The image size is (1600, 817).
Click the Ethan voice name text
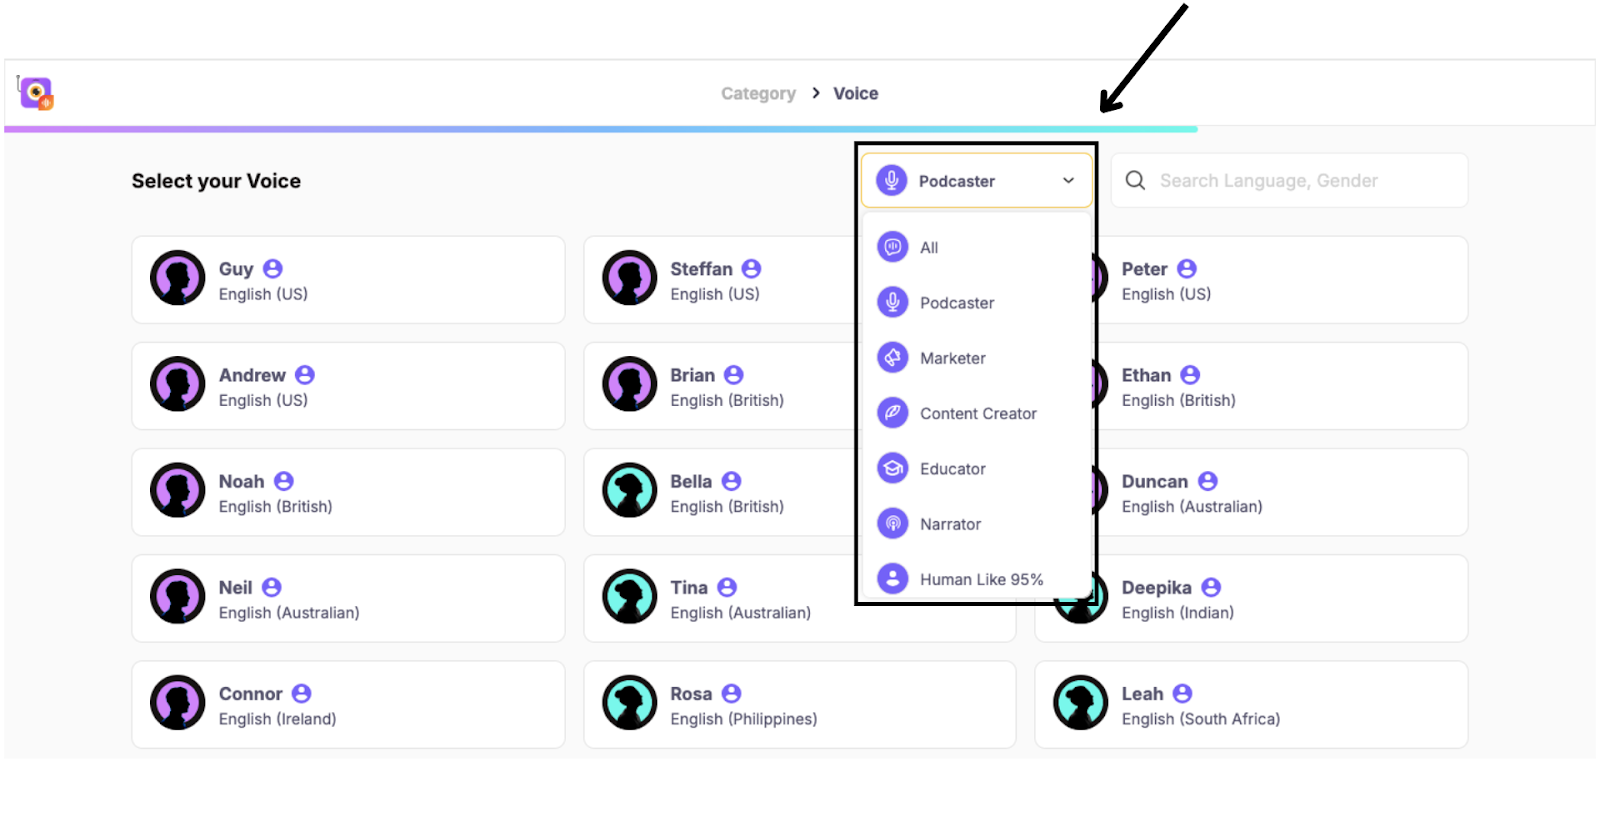[x=1146, y=375]
